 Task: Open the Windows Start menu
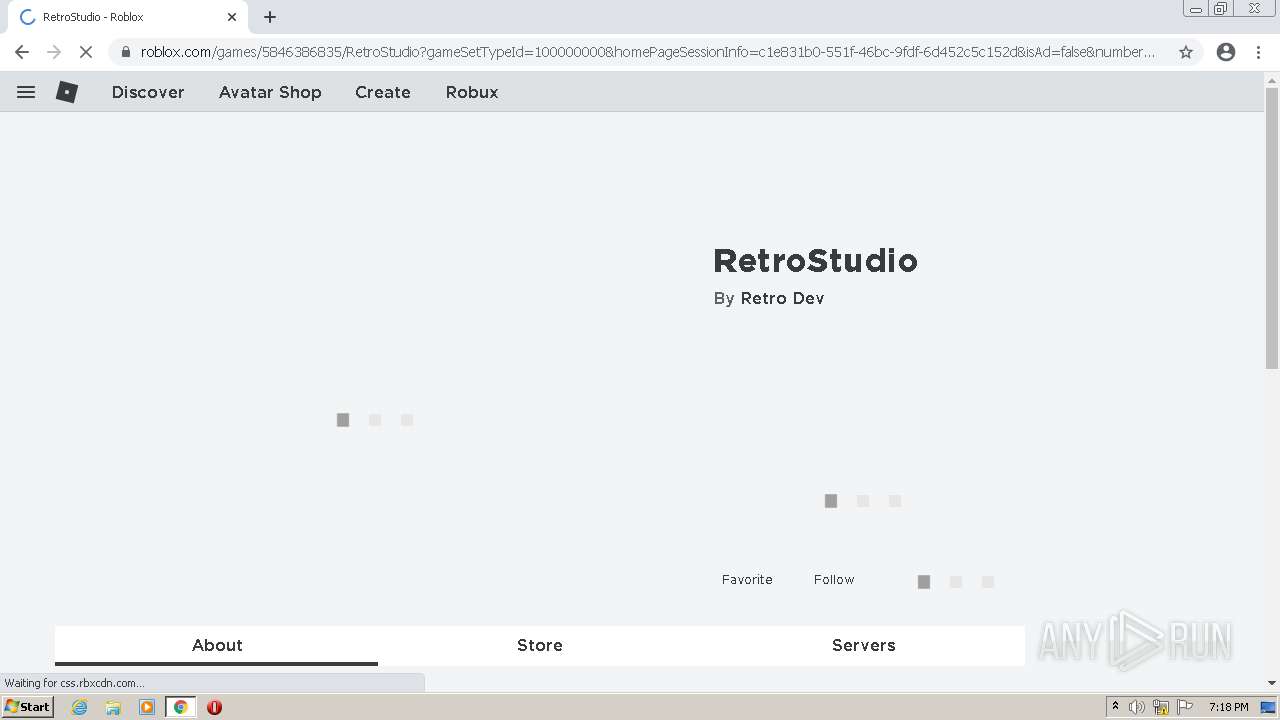[27, 707]
